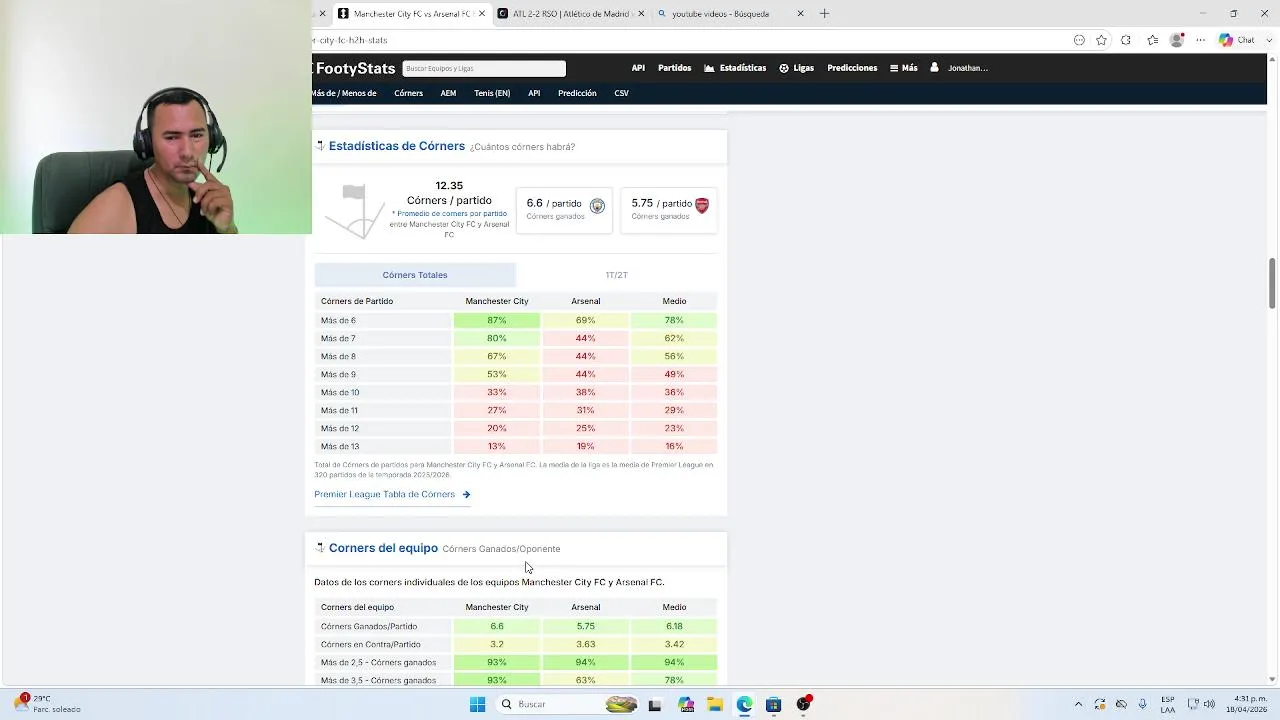Click Arsenal 69% cell for Más de 6
1280x720 pixels.
[x=585, y=320]
